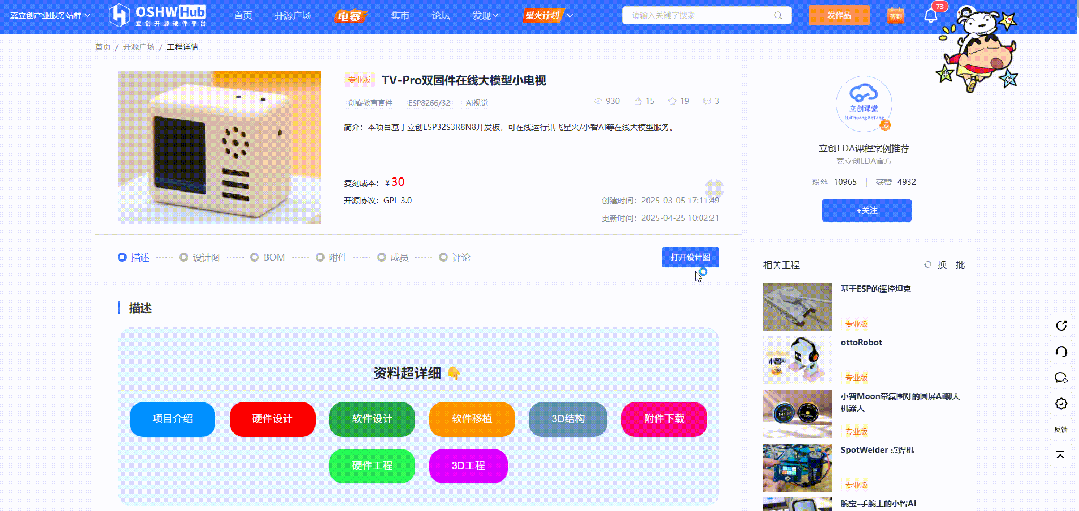The image size is (1079, 511).
Task: Click the views eye icon showing 930
Action: coord(597,101)
